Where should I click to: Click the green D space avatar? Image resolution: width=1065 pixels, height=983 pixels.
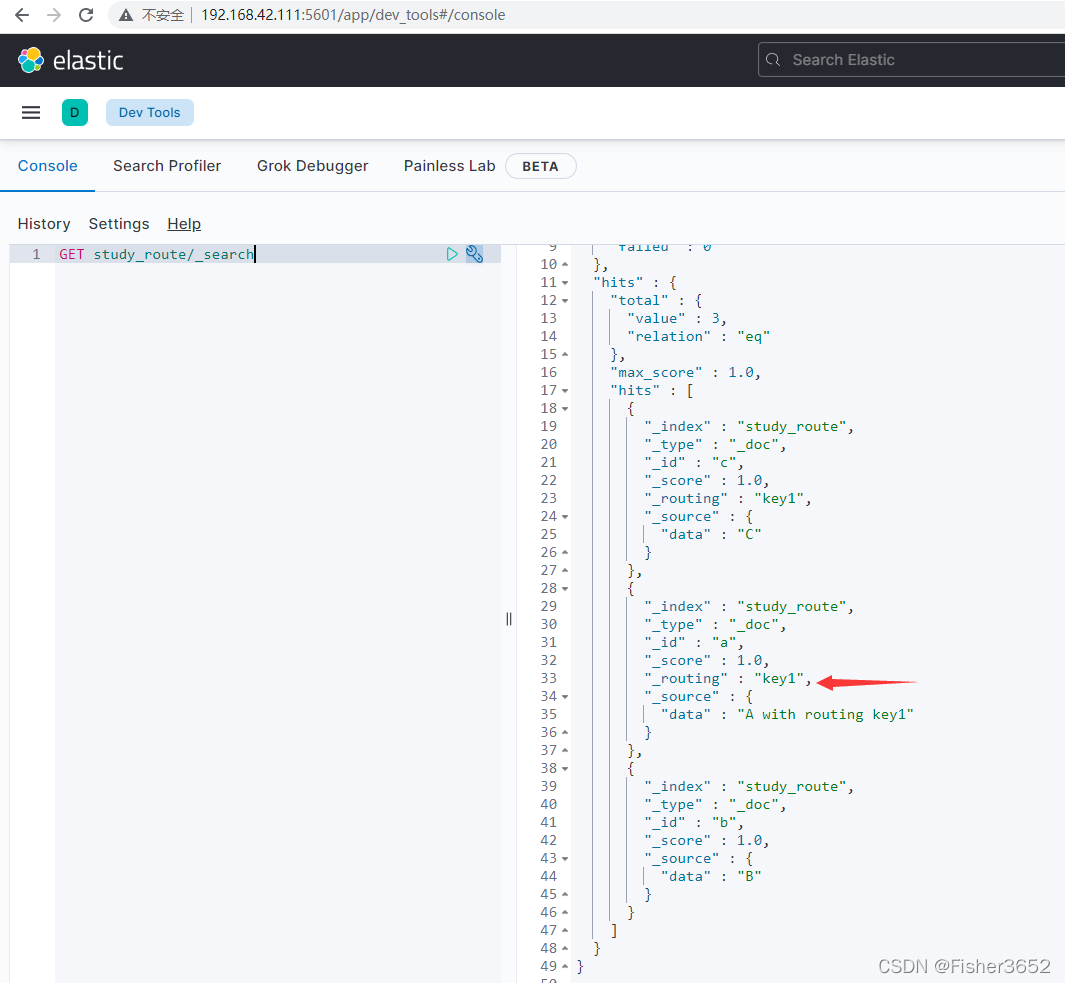pyautogui.click(x=75, y=113)
